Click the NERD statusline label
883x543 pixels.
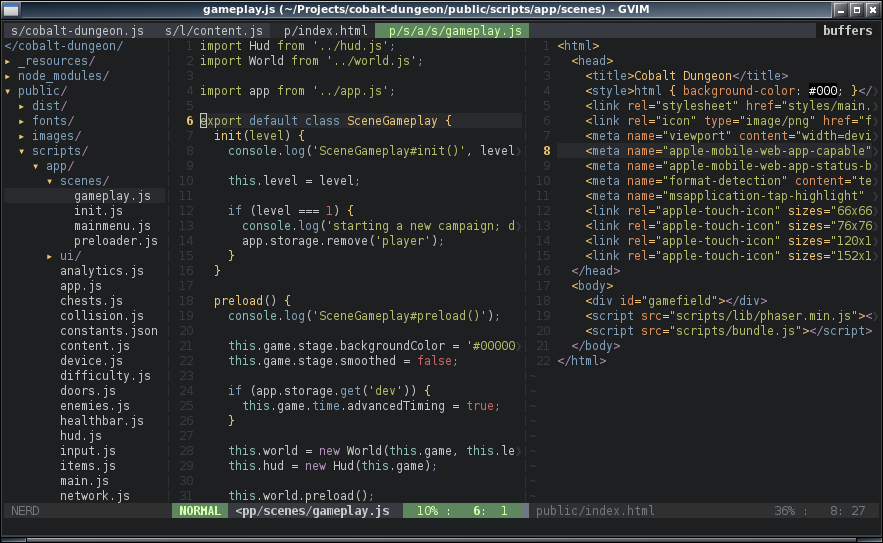[x=25, y=511]
